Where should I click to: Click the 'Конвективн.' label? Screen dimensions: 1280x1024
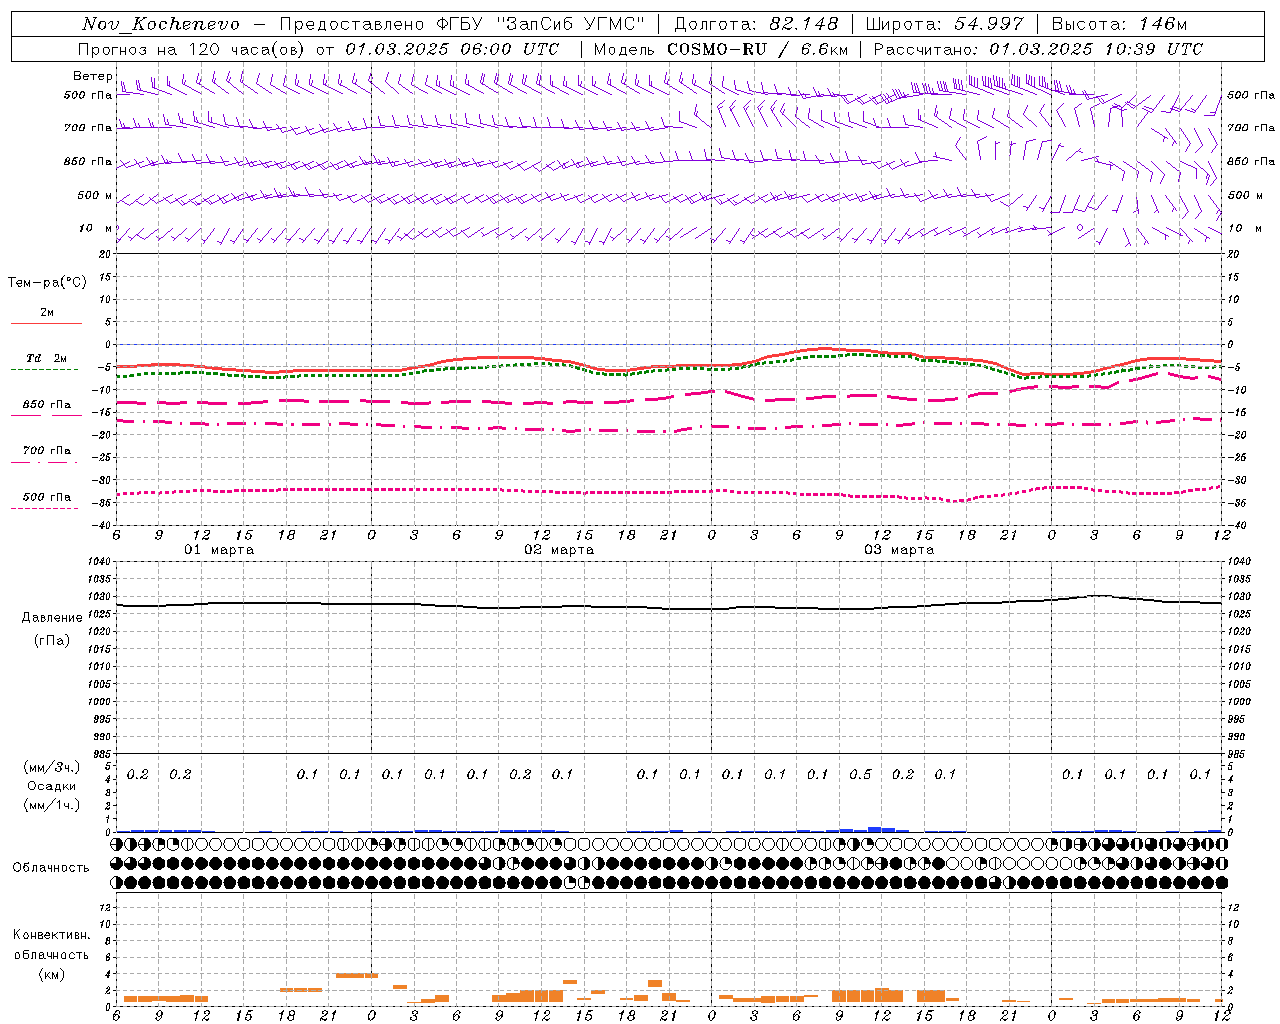tap(51, 935)
